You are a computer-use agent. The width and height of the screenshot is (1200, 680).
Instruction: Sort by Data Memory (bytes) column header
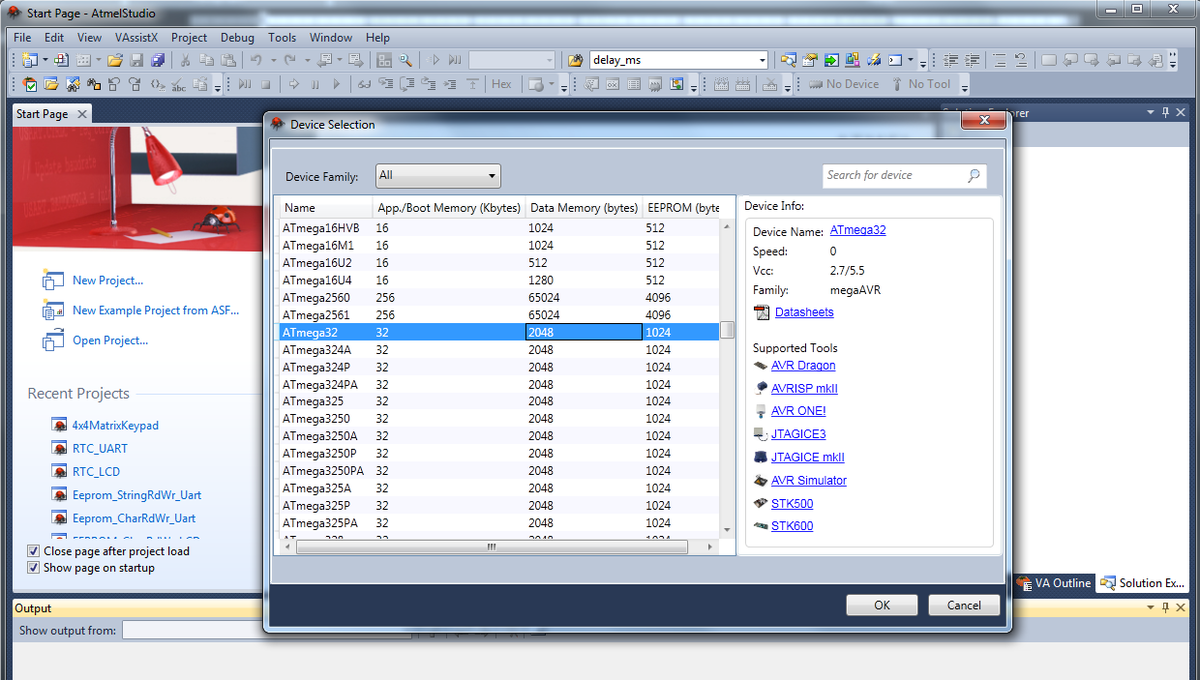(583, 208)
